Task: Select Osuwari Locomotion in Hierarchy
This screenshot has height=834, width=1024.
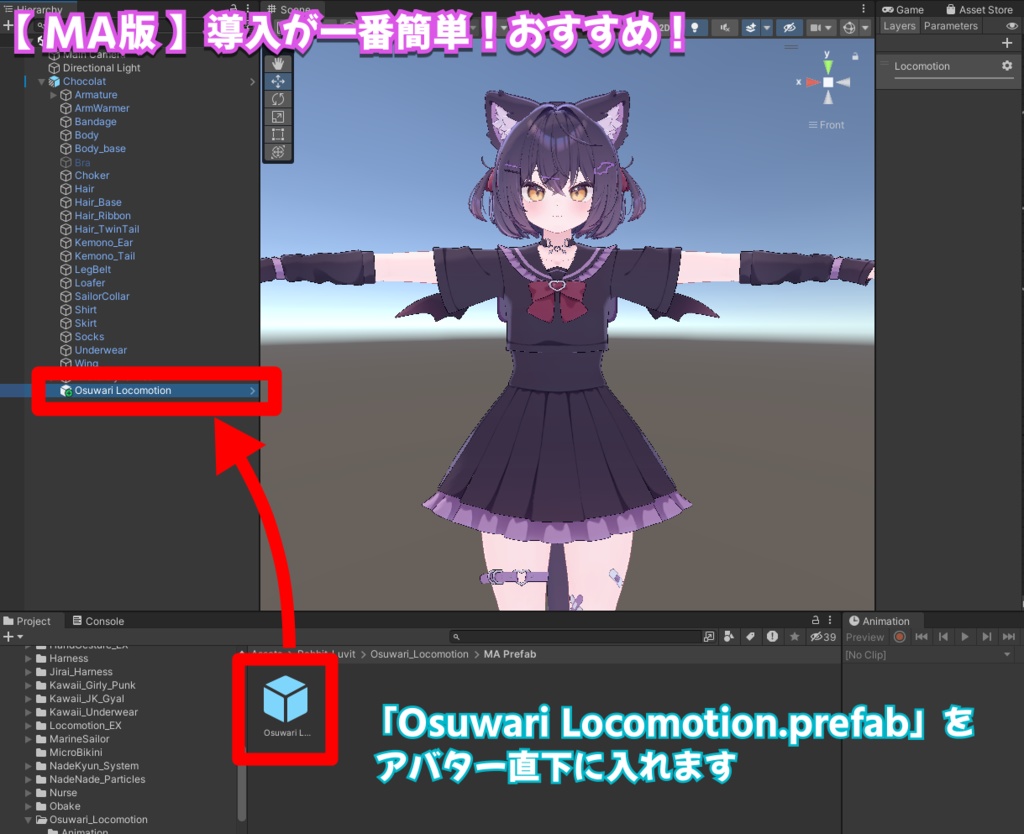Action: [x=123, y=391]
